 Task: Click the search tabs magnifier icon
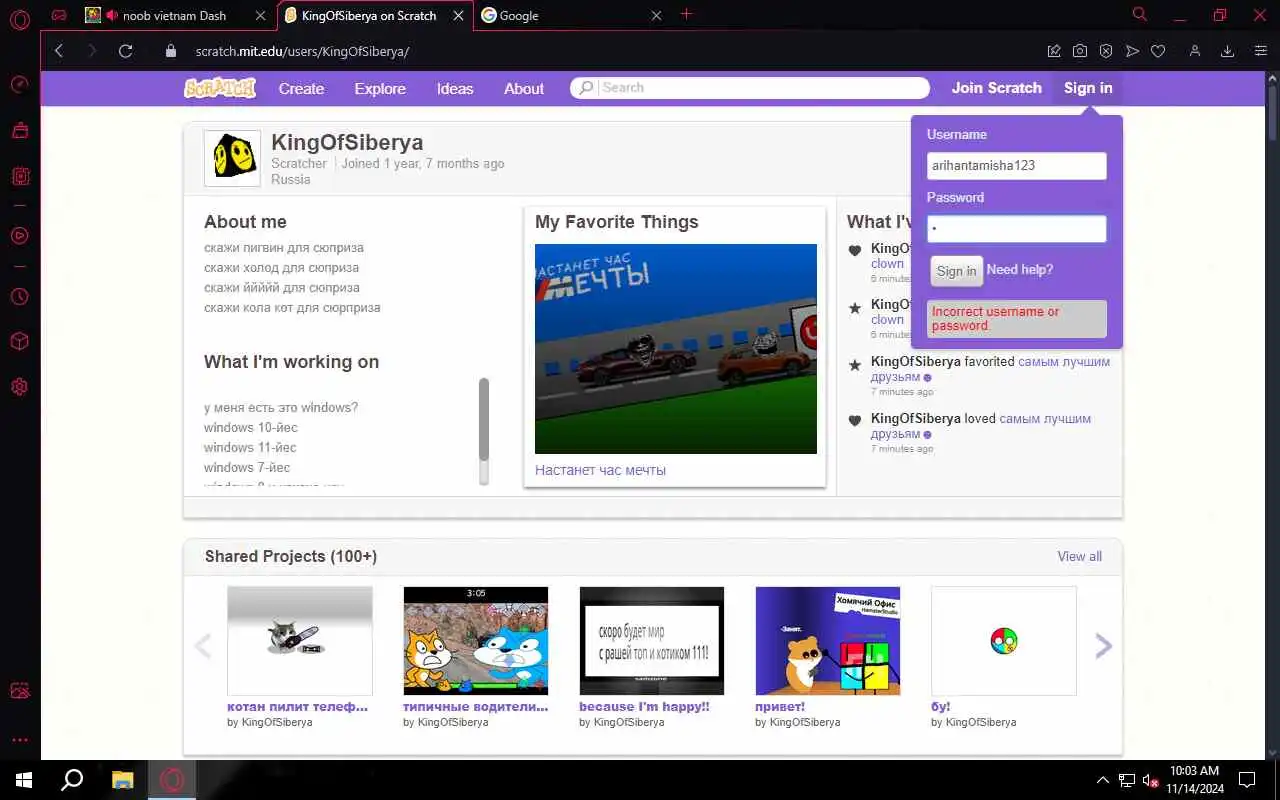tap(1139, 15)
